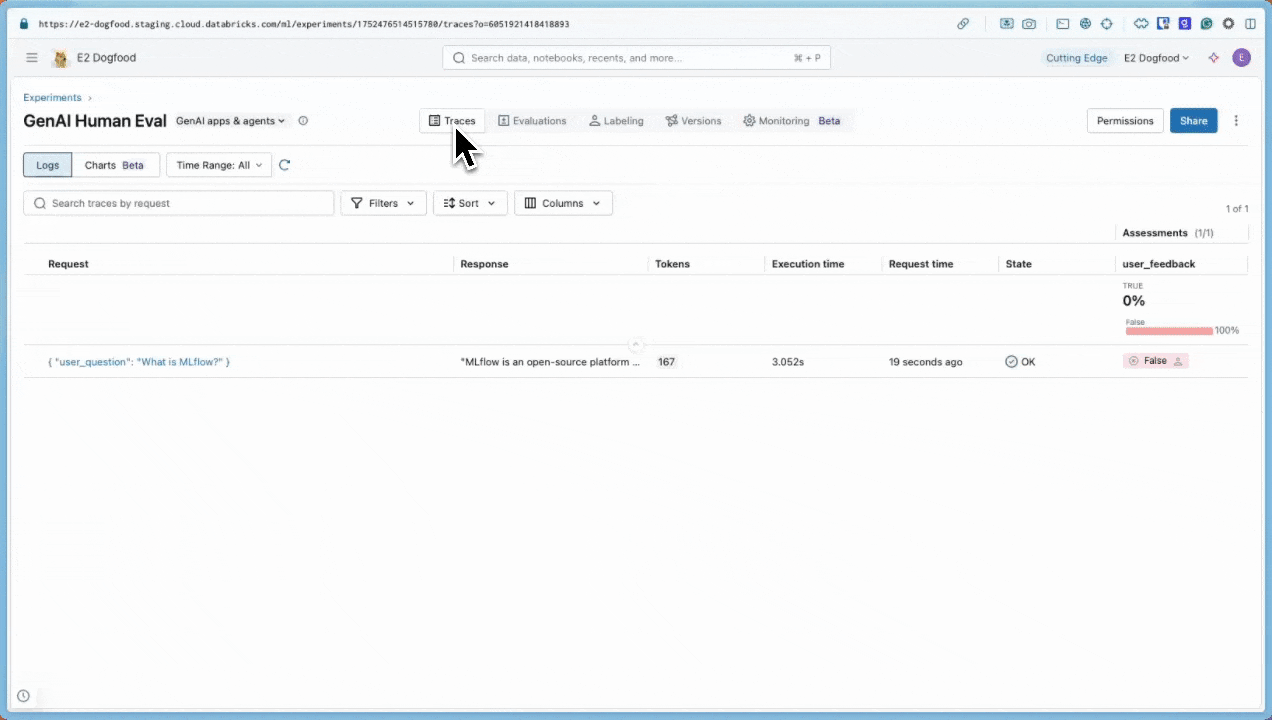Open browser extensions puzzle icon
Screen dimensions: 1272x720
[1141, 24]
